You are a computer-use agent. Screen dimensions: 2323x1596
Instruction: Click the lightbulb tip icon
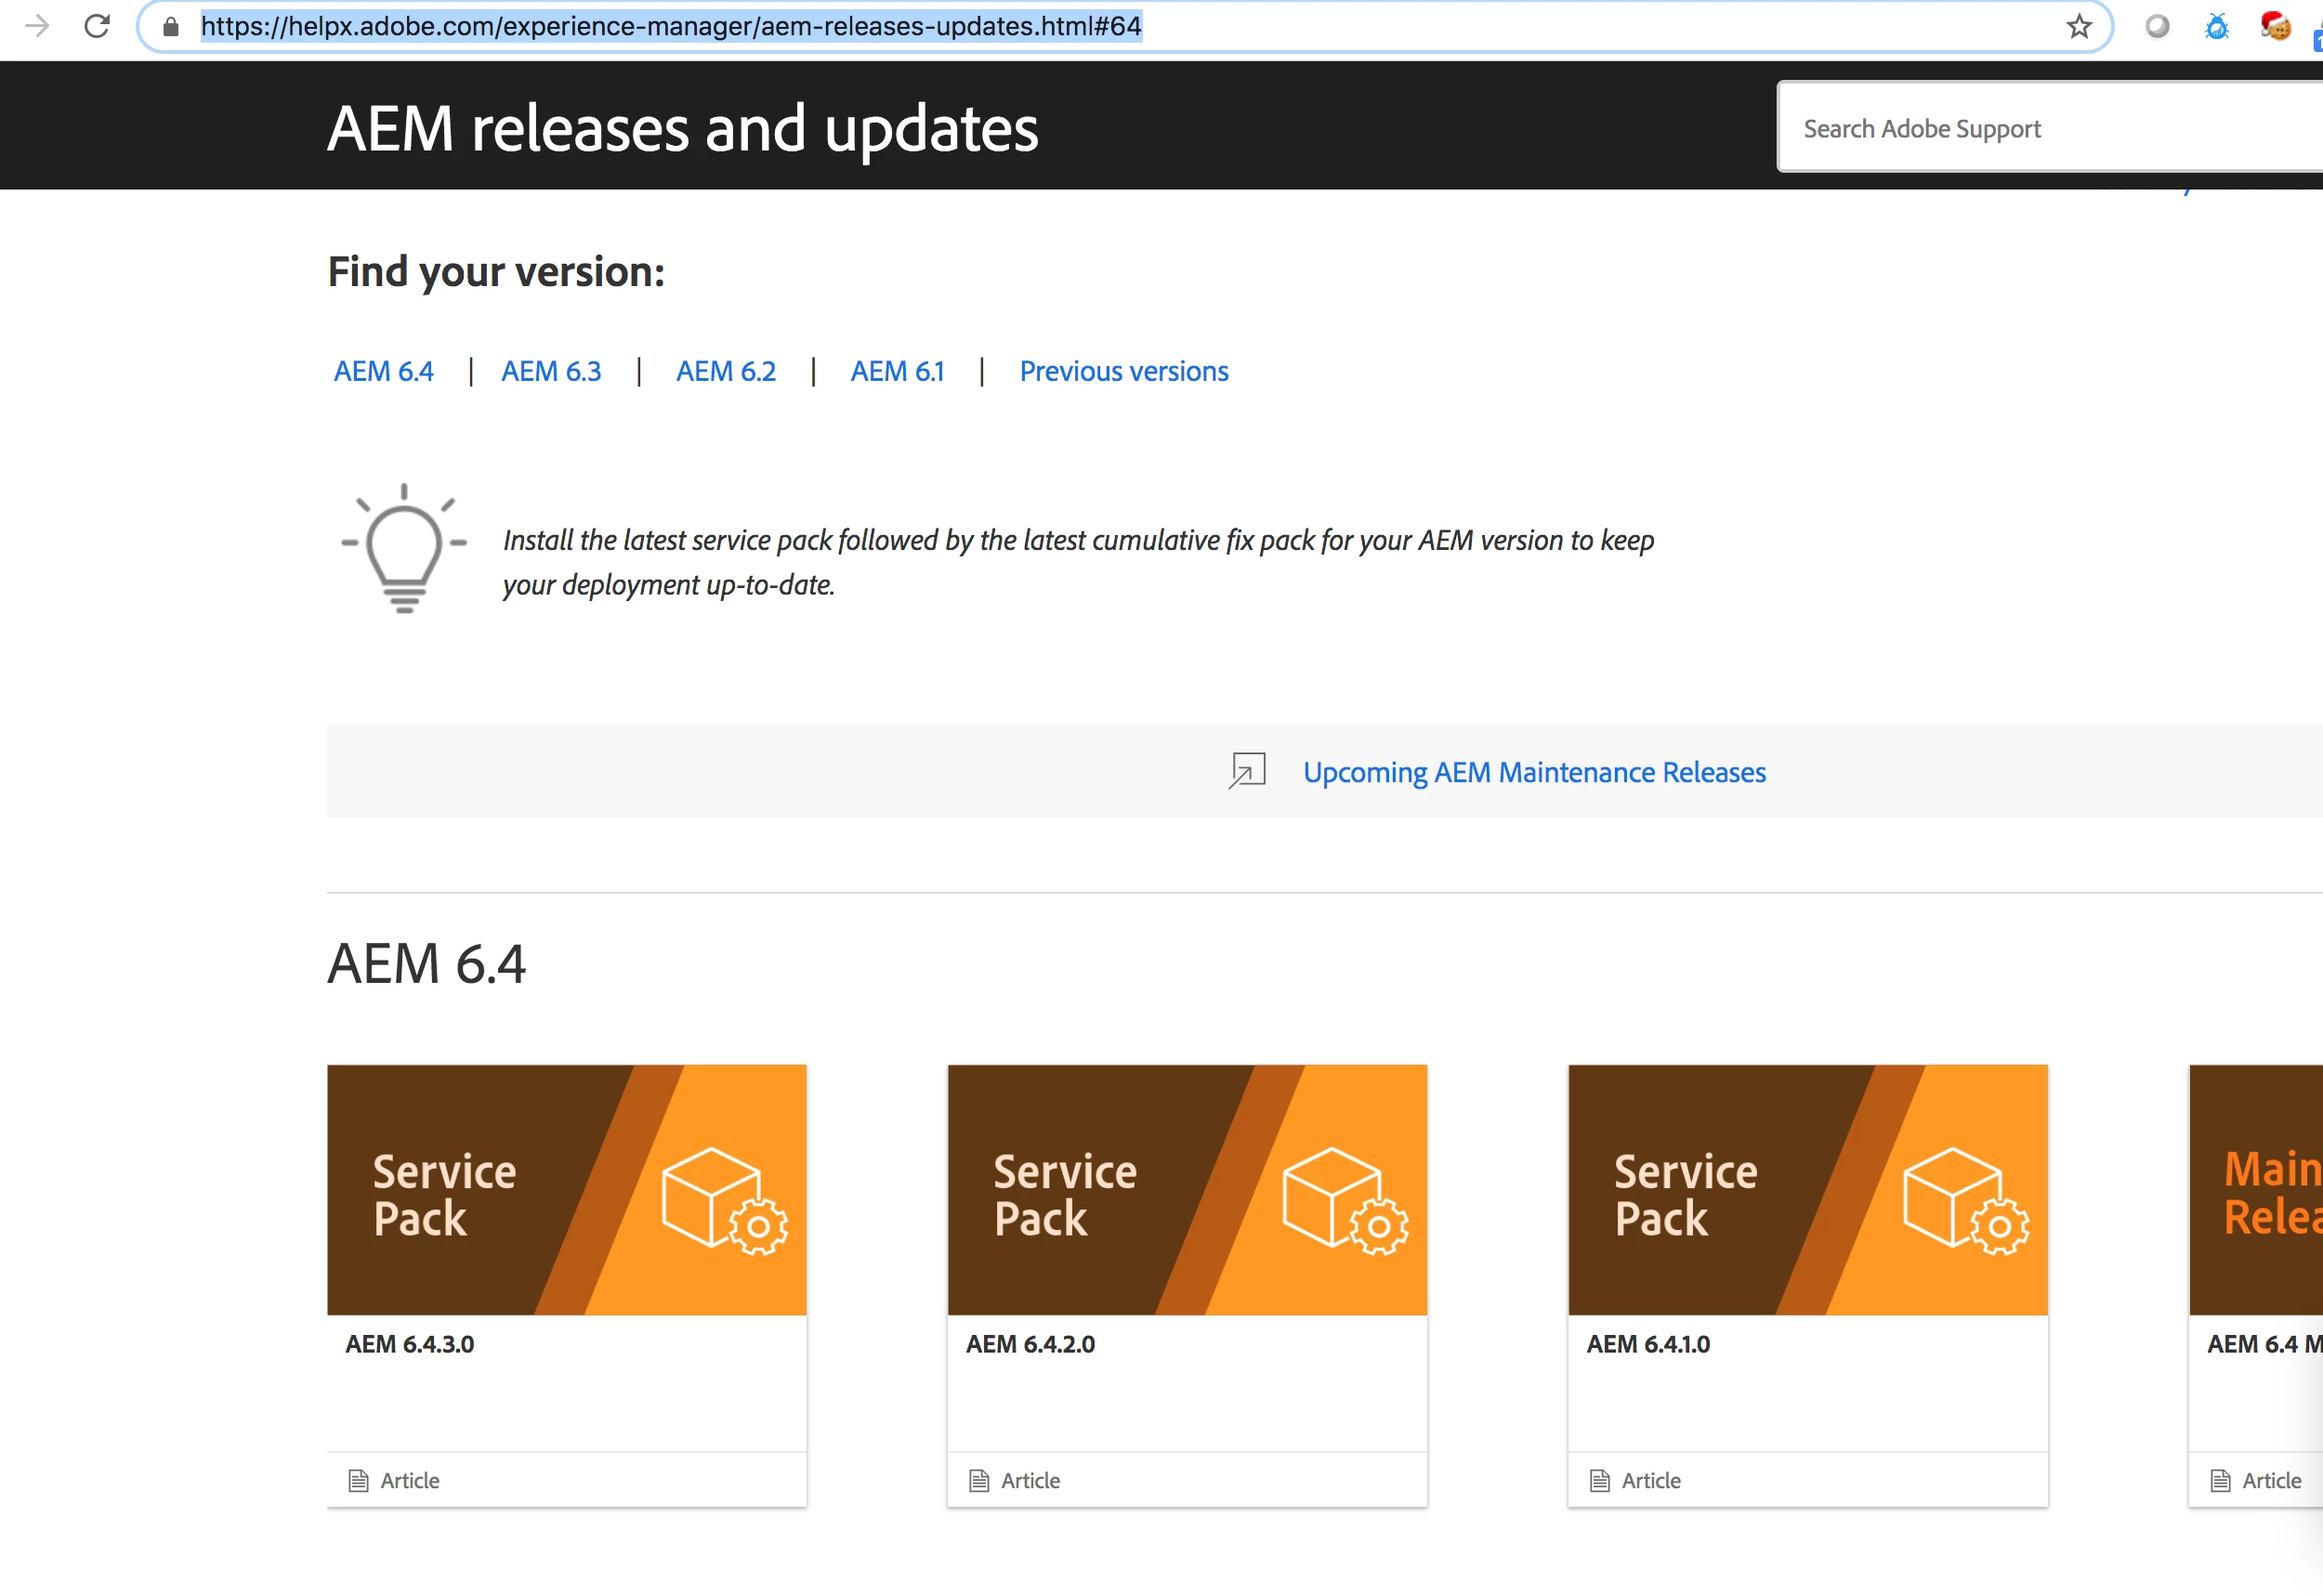pyautogui.click(x=404, y=548)
